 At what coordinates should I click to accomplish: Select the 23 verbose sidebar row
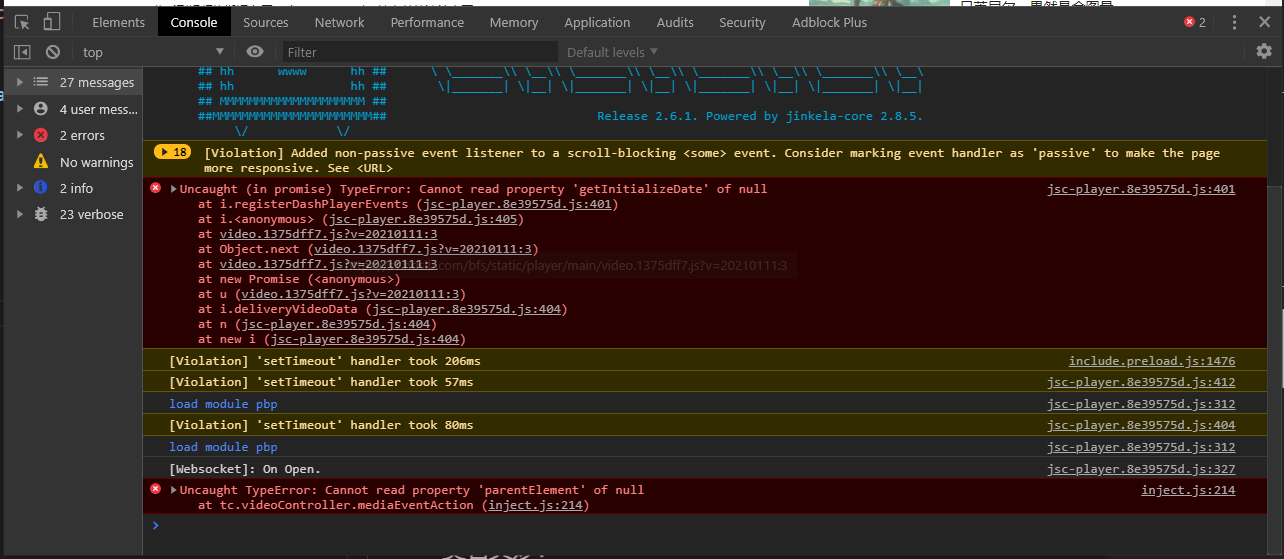point(71,214)
